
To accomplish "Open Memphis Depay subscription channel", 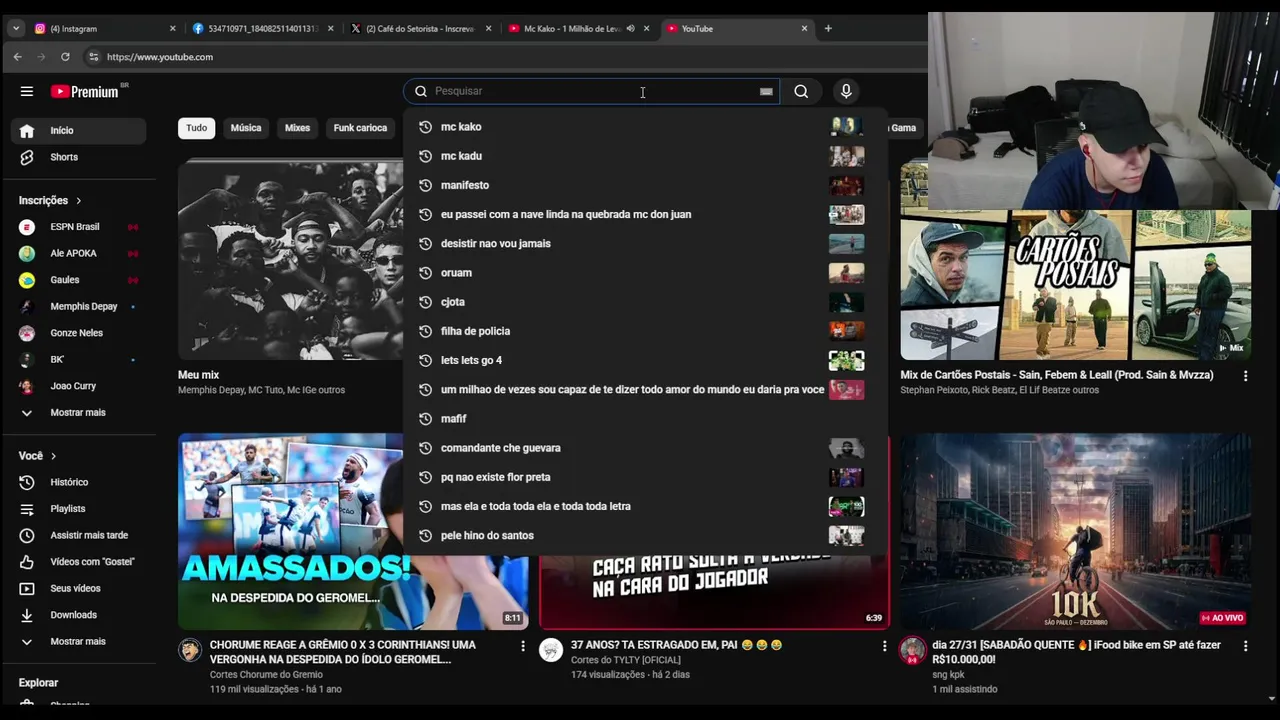I will click(78, 307).
